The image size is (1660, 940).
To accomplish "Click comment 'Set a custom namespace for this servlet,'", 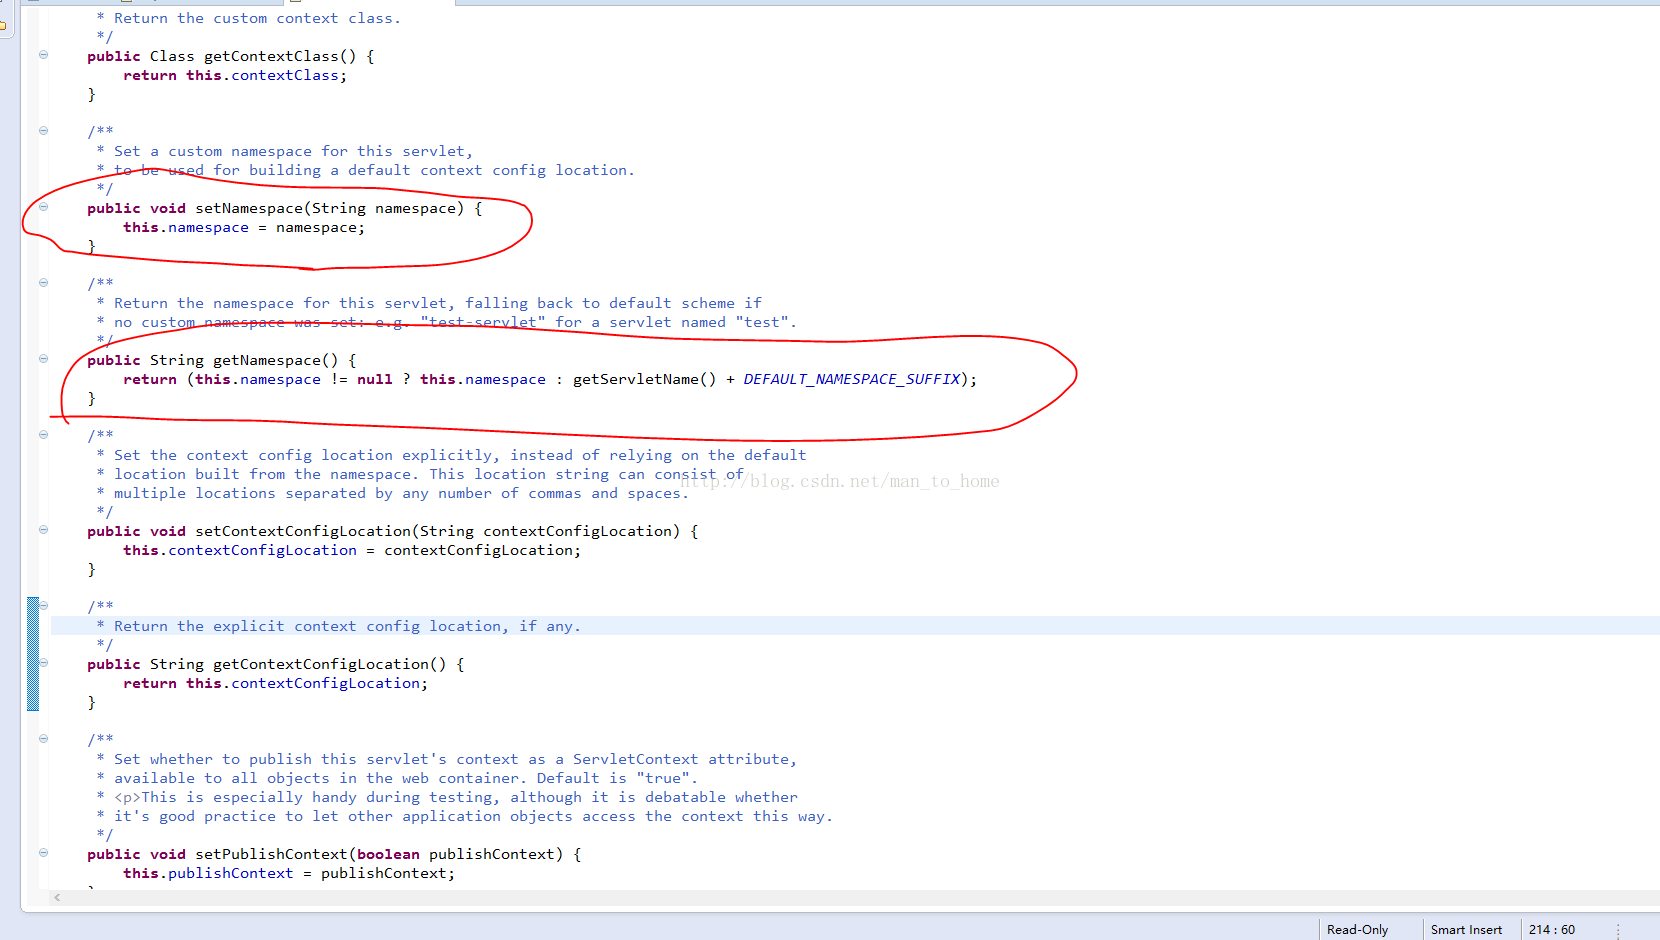I will point(285,151).
